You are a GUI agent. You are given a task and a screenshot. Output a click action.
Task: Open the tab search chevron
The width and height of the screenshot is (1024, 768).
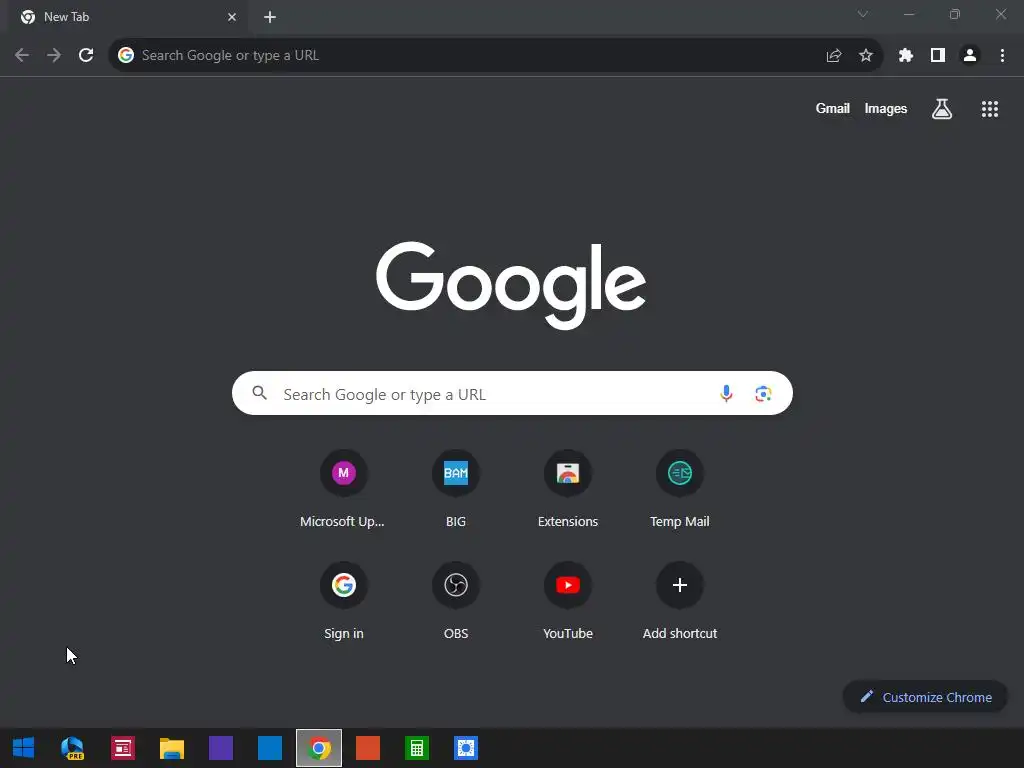[x=863, y=14]
